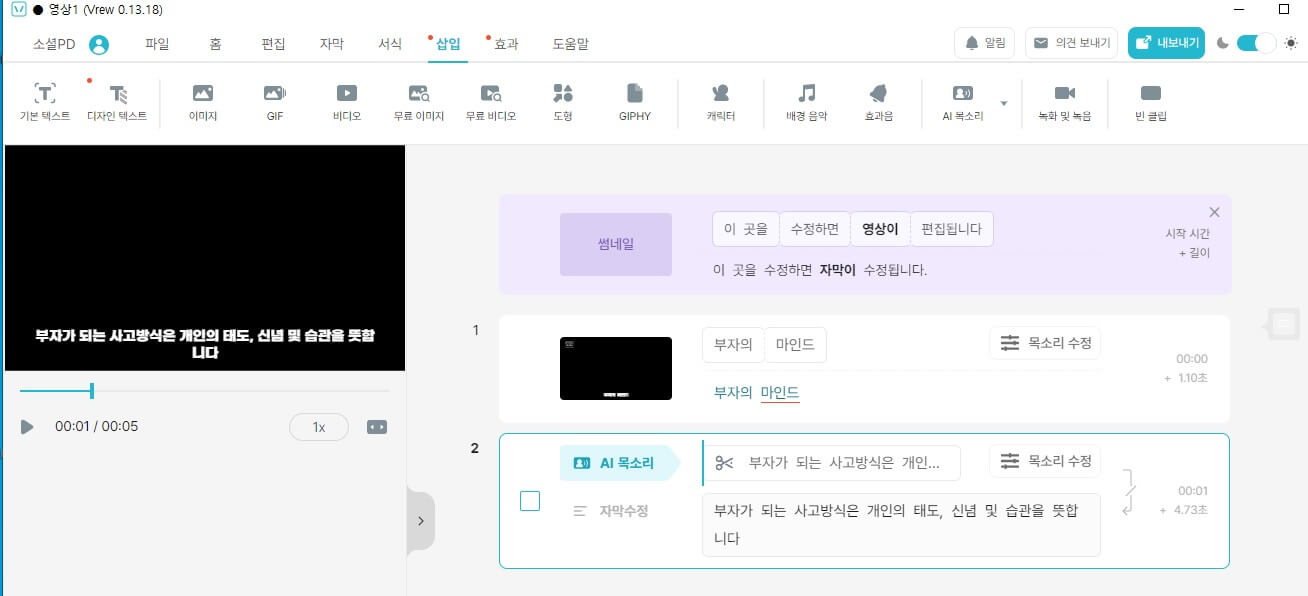Click the 자막수정 label in clip 2
This screenshot has width=1308, height=596.
(x=610, y=511)
